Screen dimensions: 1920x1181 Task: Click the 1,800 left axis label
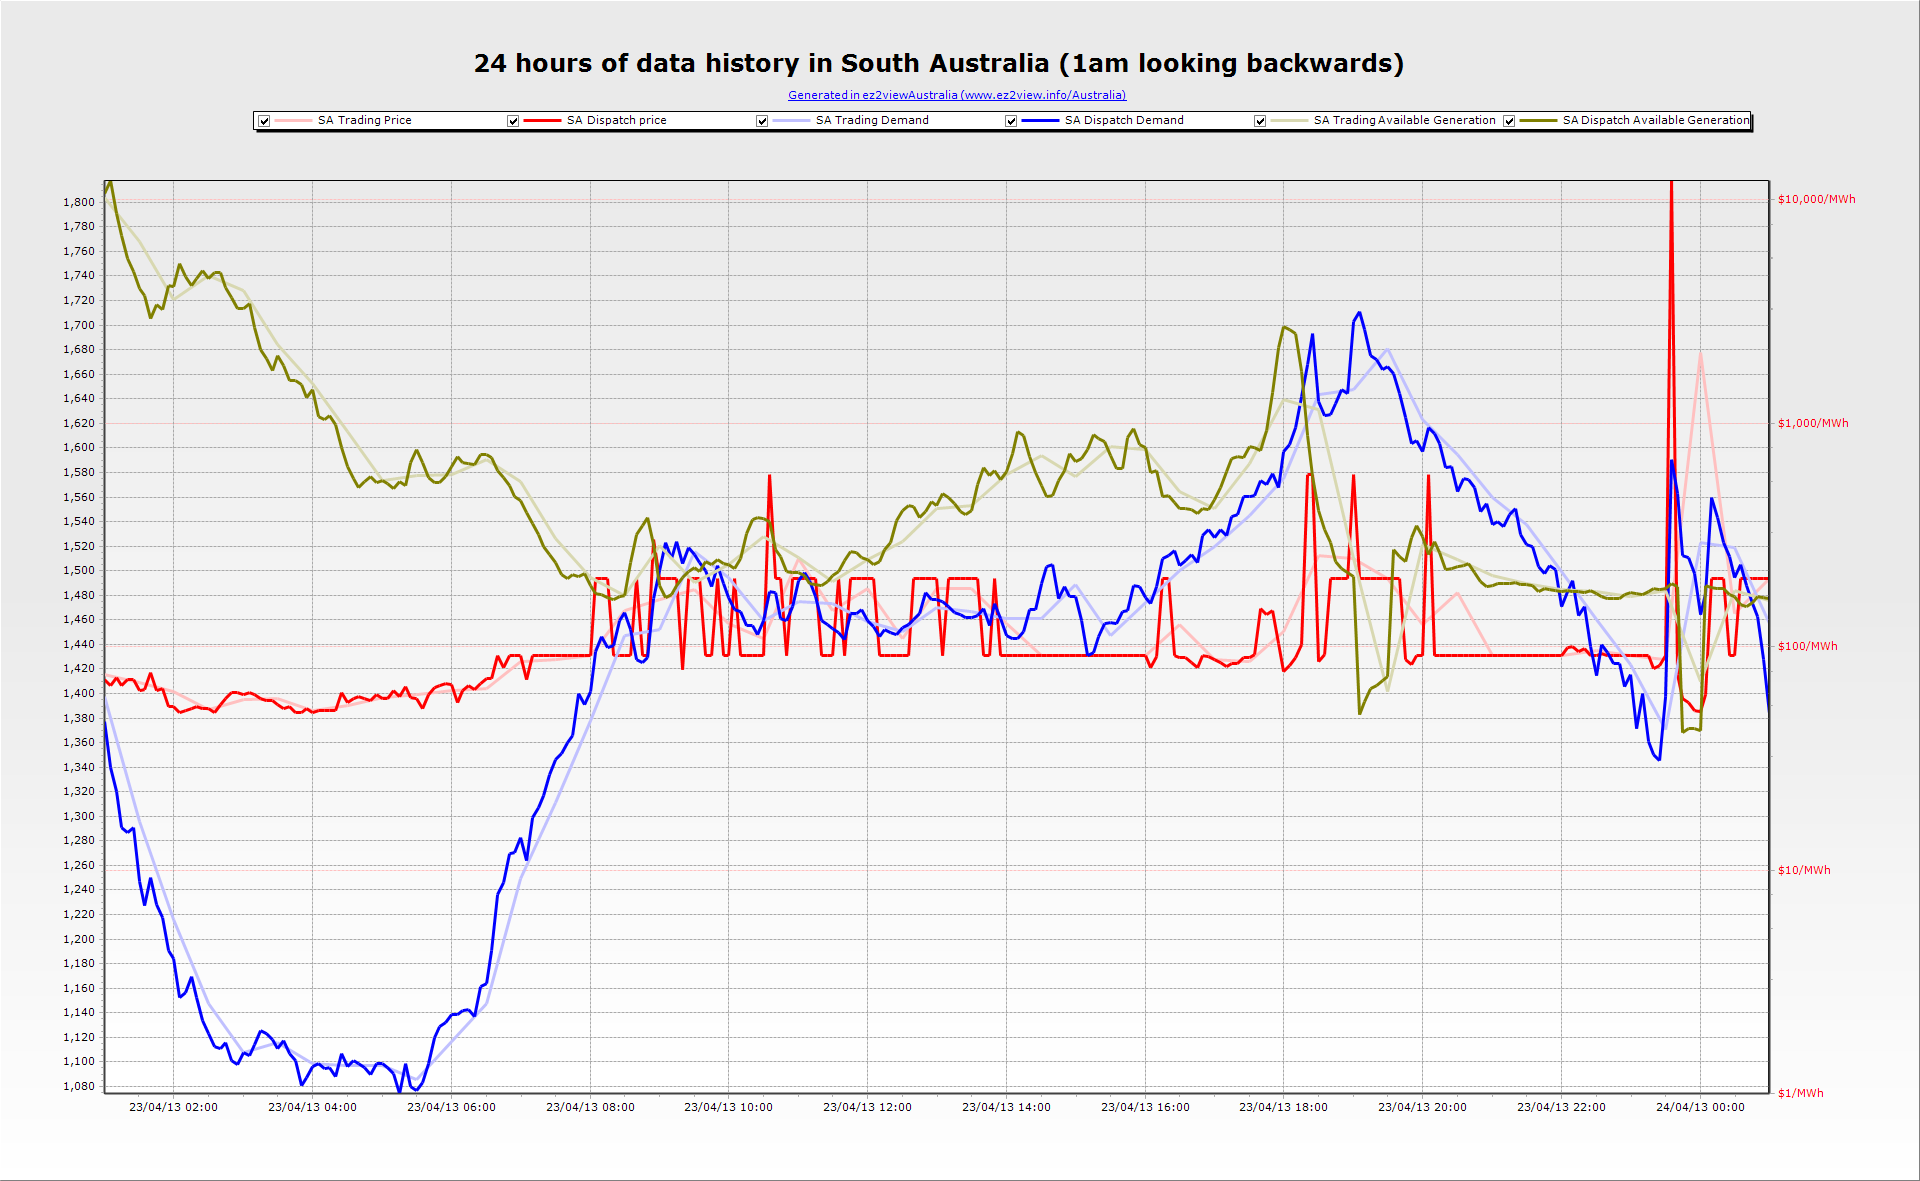pyautogui.click(x=79, y=202)
